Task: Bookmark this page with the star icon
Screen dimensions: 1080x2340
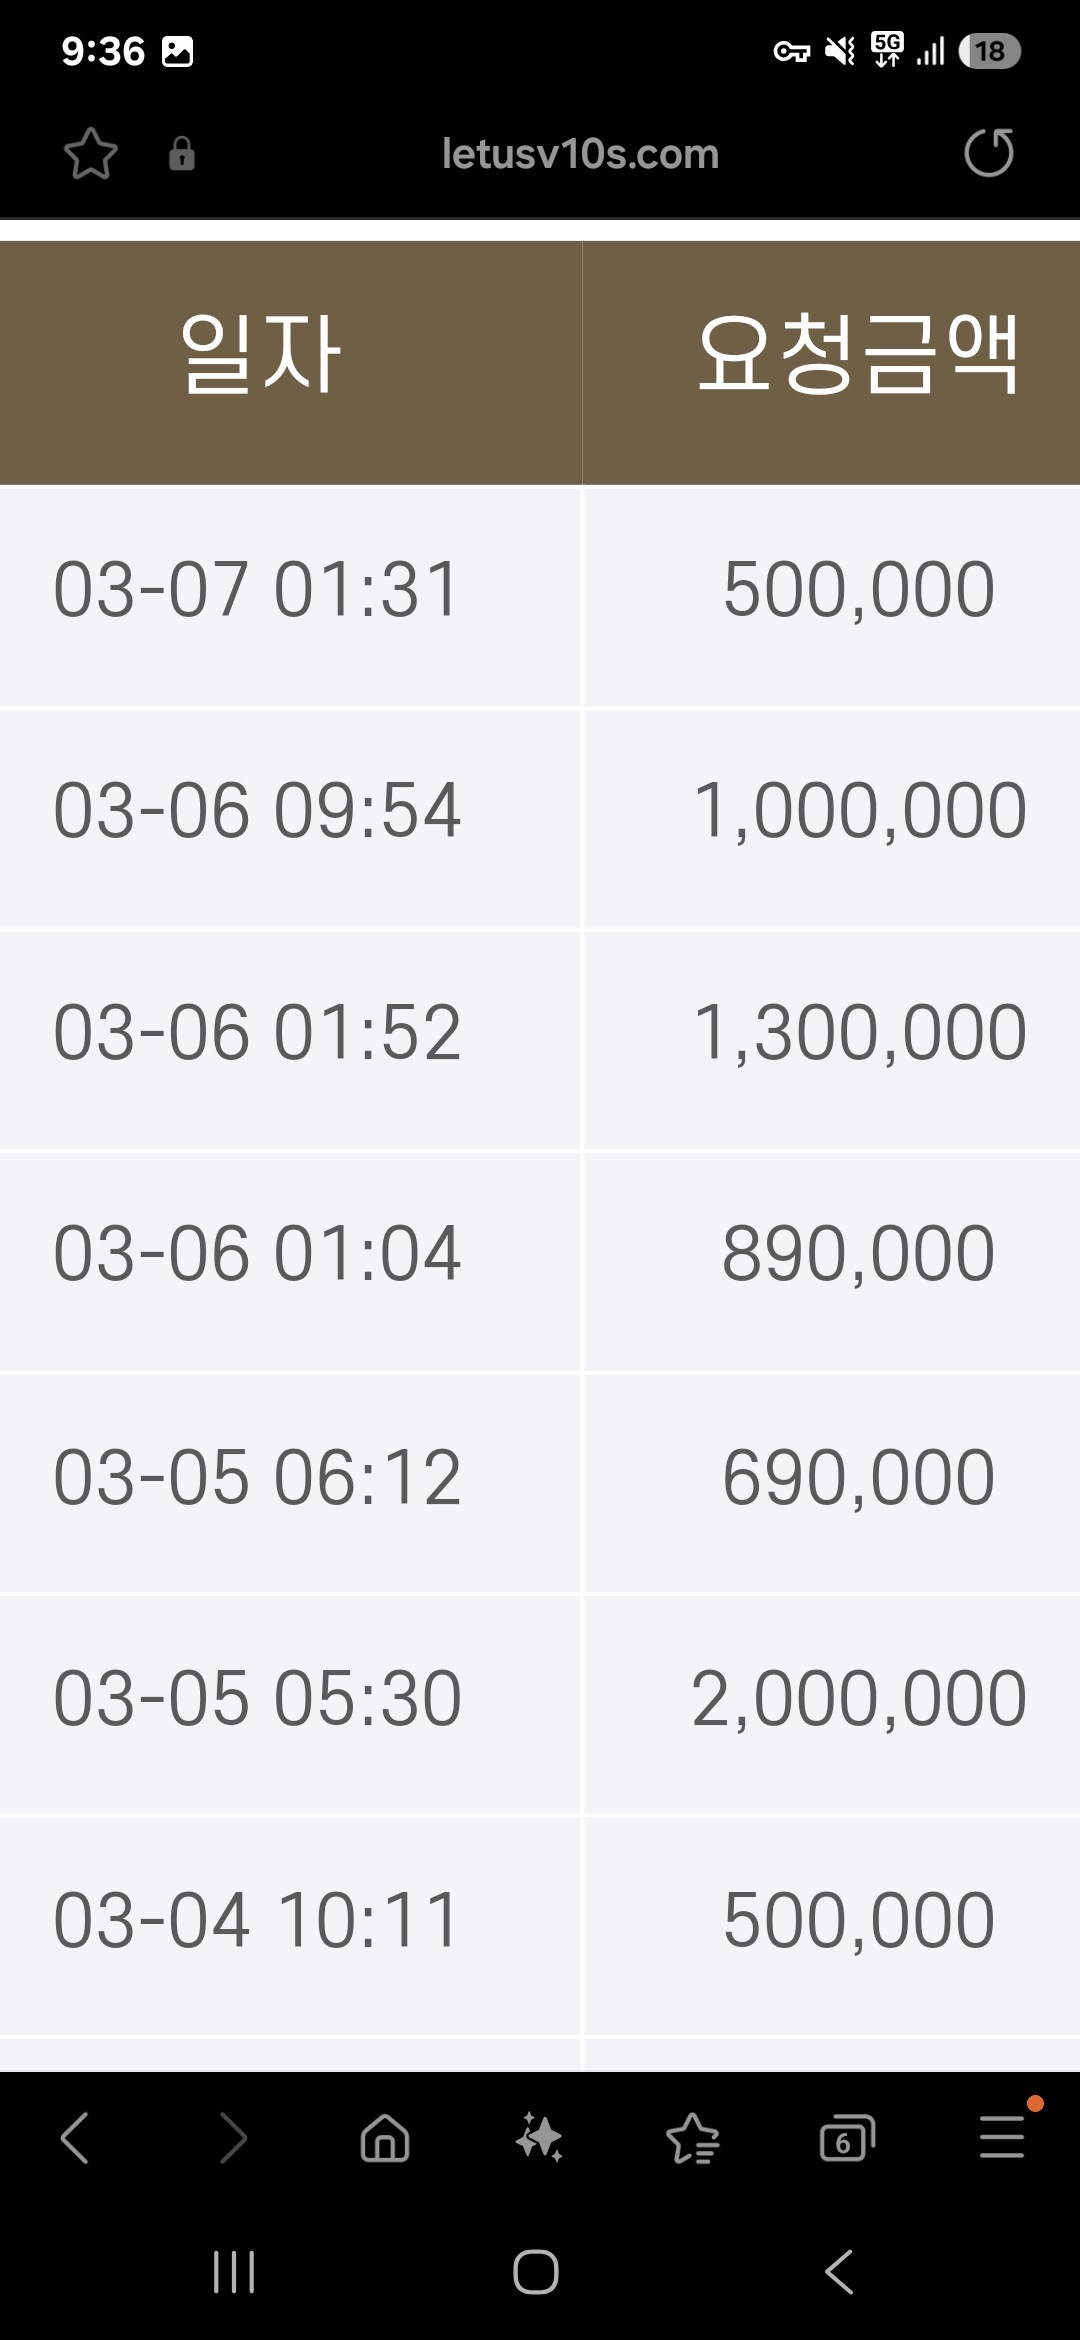Action: click(91, 153)
